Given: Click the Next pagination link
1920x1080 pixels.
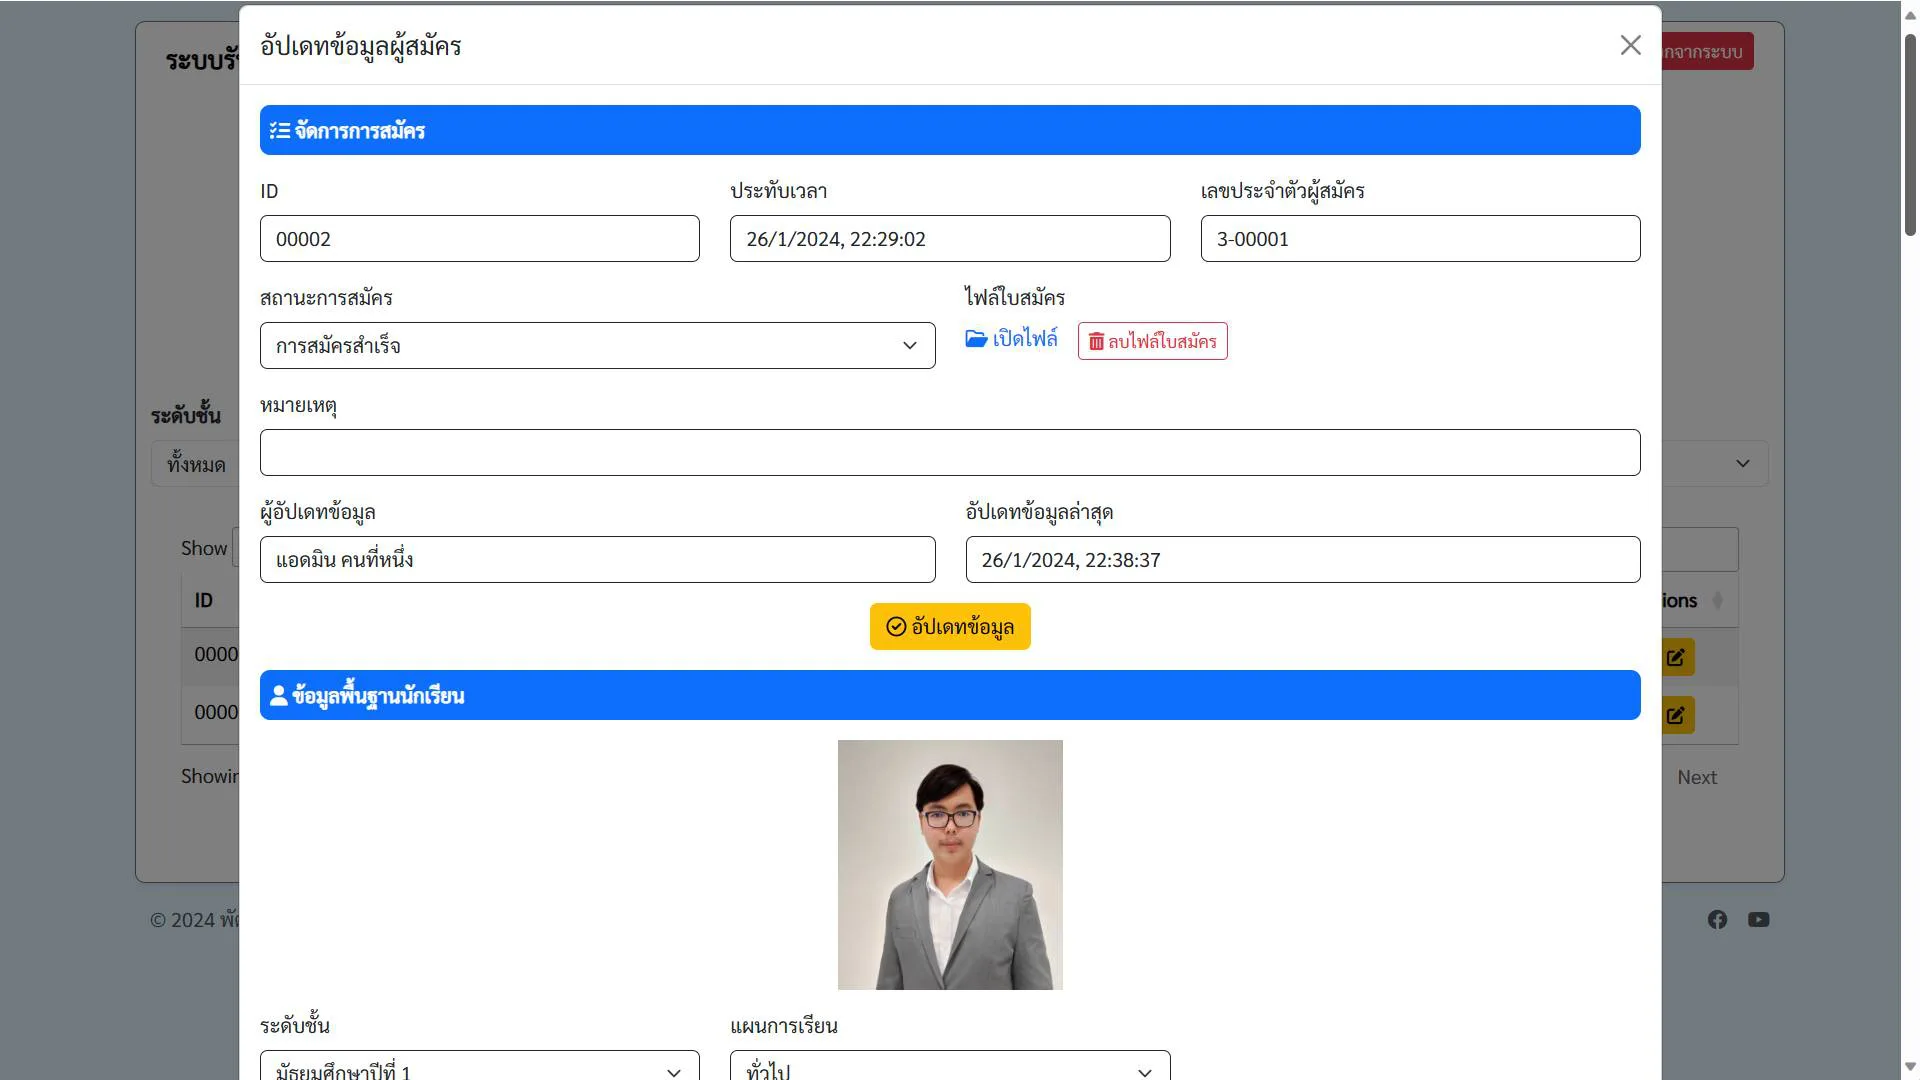Looking at the screenshot, I should click(1696, 777).
